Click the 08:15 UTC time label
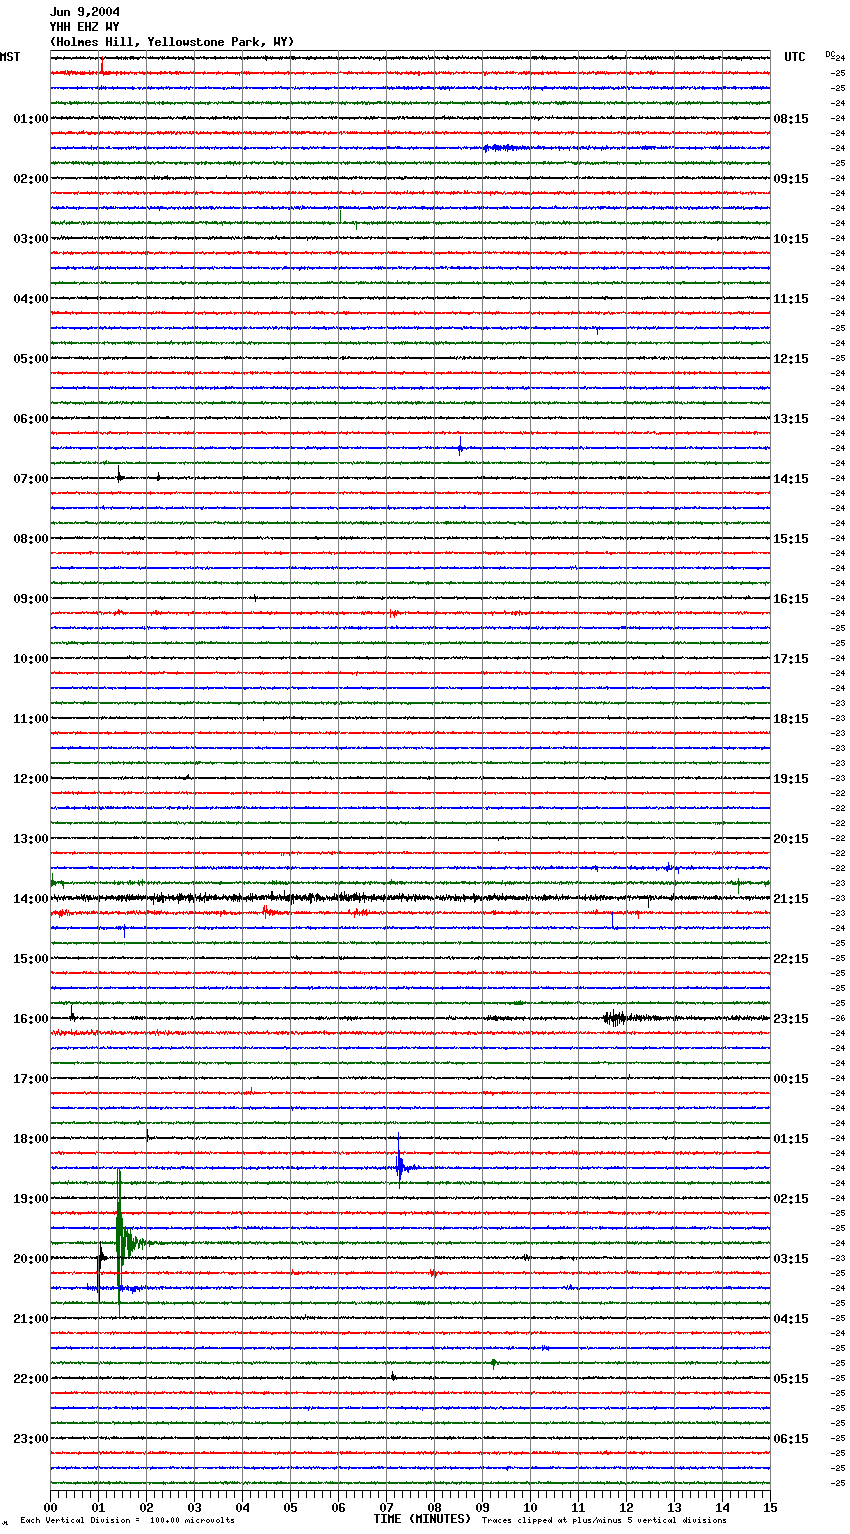 click(791, 119)
